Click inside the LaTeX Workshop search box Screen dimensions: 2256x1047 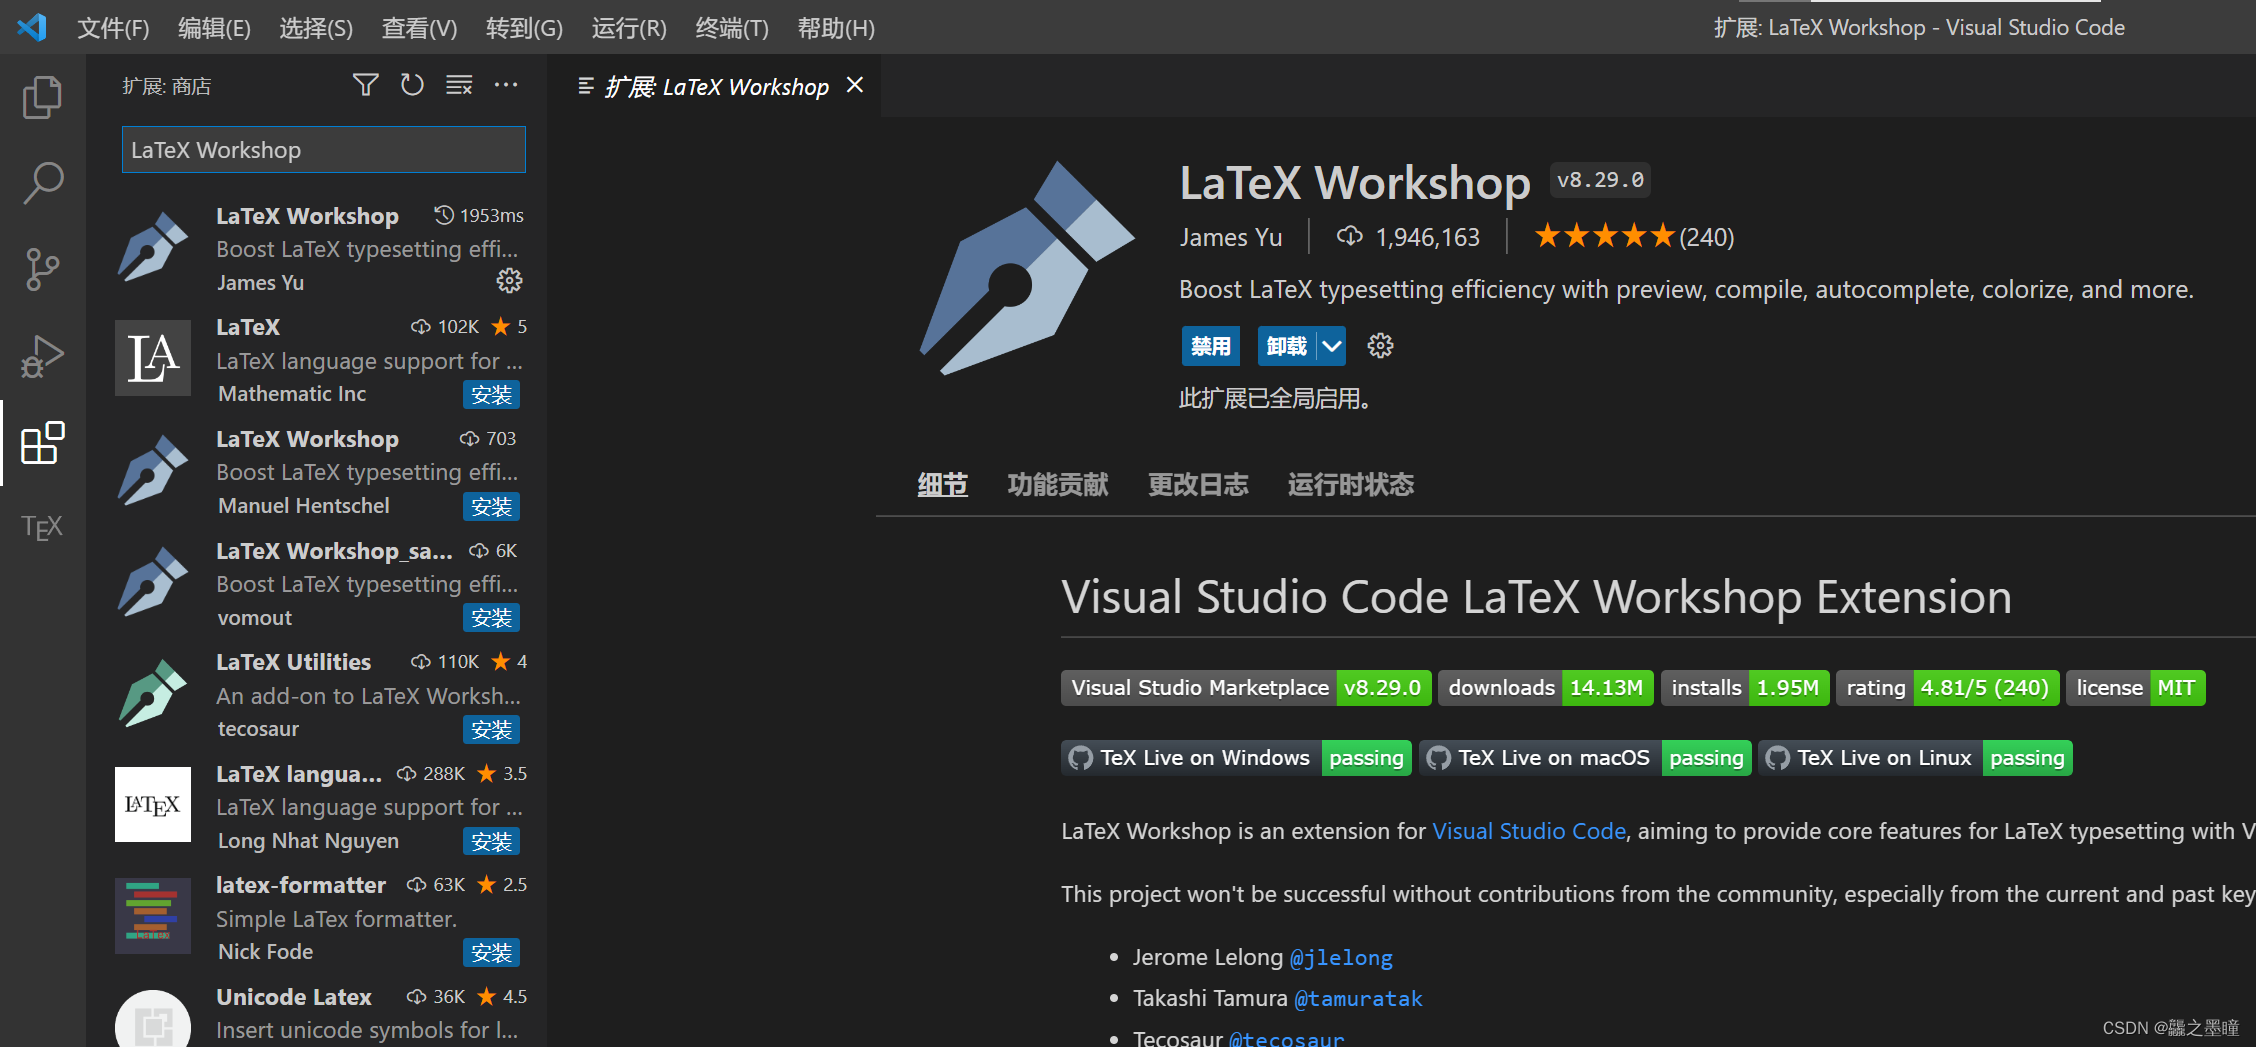click(x=322, y=149)
